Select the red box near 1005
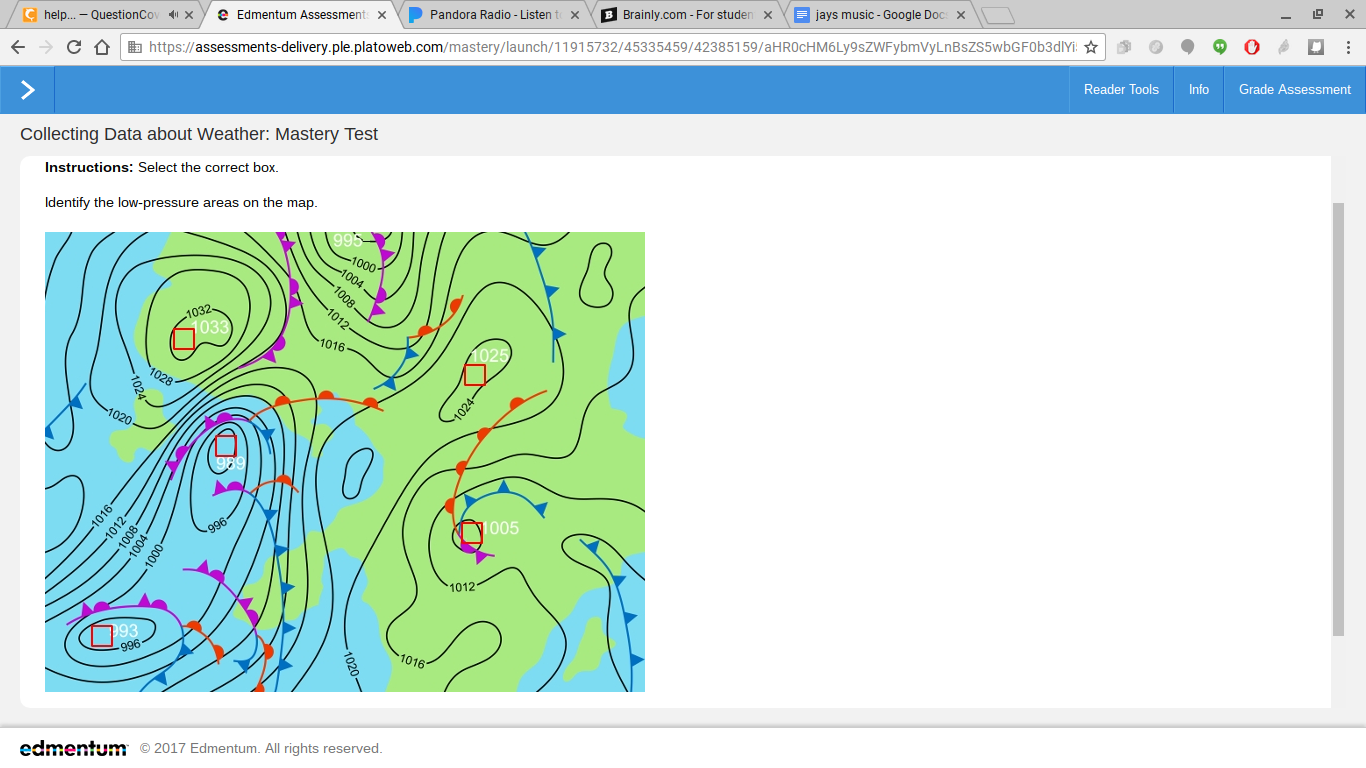Screen dimensions: 1366x768 click(472, 533)
